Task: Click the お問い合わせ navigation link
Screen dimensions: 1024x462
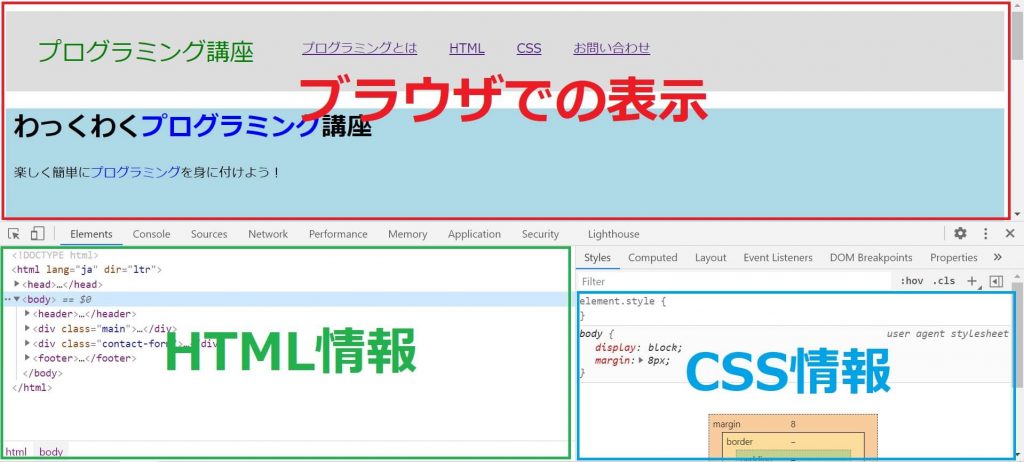Action: click(611, 48)
